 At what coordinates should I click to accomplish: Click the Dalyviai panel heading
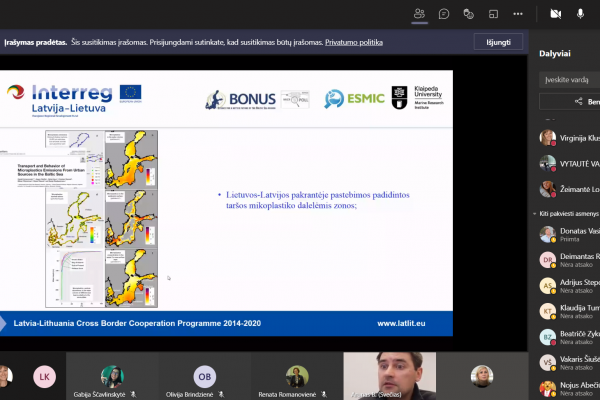554,54
